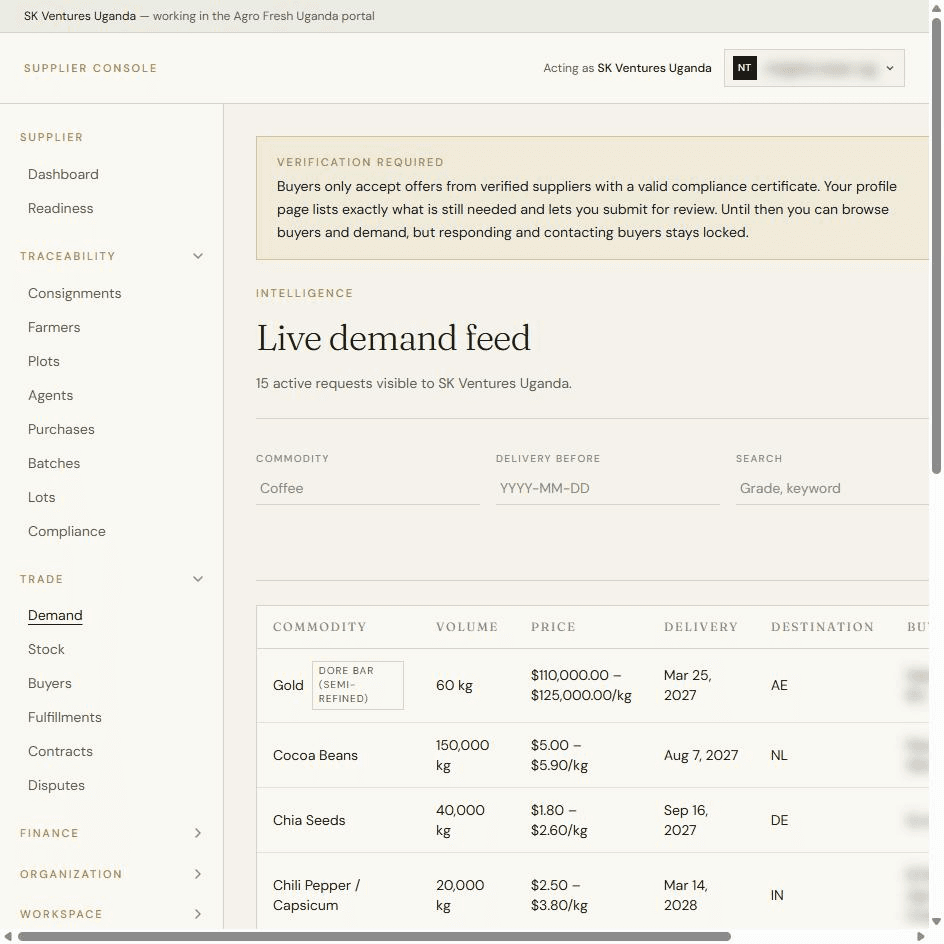
Task: Click the vertical scrollbar thumb
Action: (936, 247)
